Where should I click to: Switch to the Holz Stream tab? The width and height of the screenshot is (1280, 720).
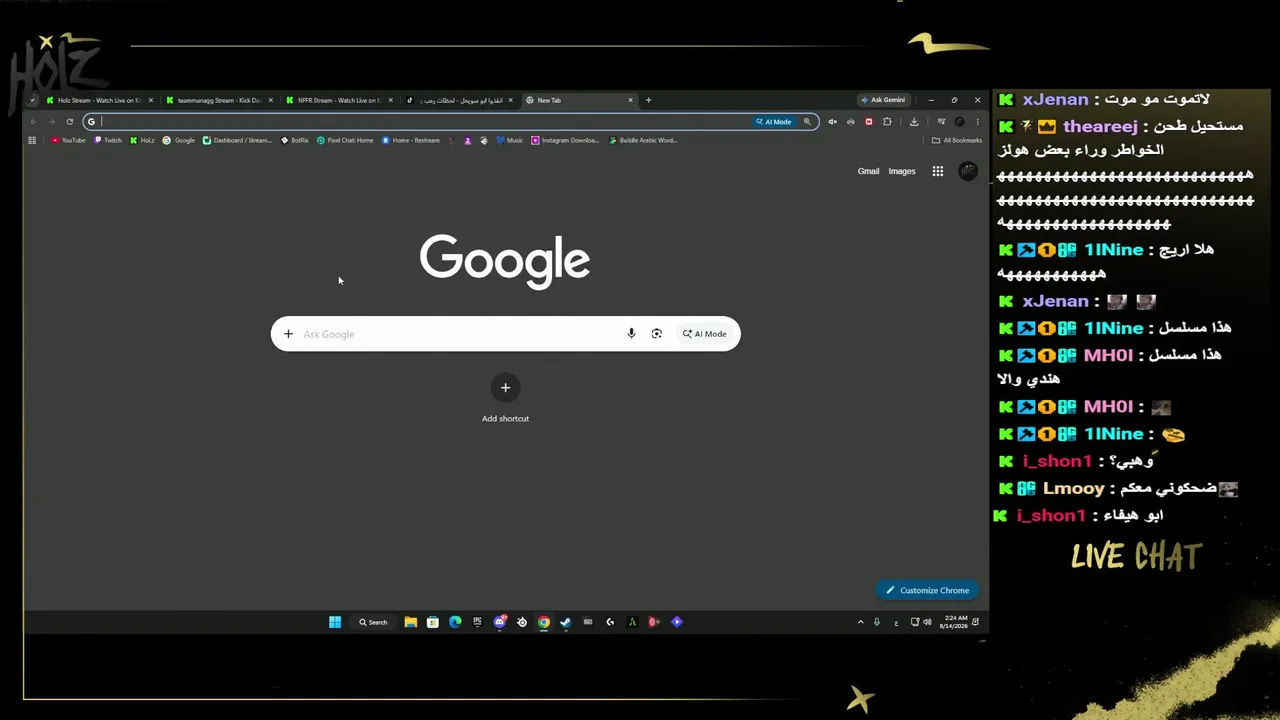click(x=98, y=100)
